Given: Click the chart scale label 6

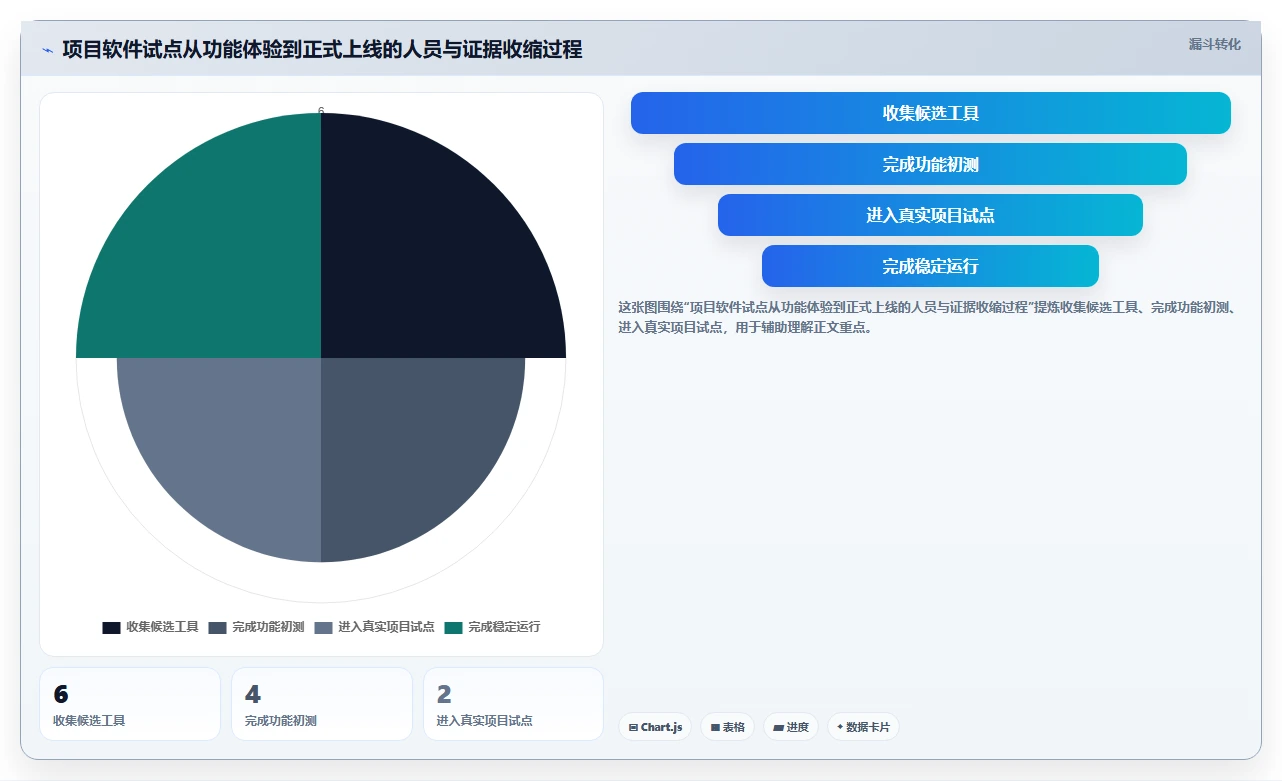Looking at the screenshot, I should [x=321, y=111].
